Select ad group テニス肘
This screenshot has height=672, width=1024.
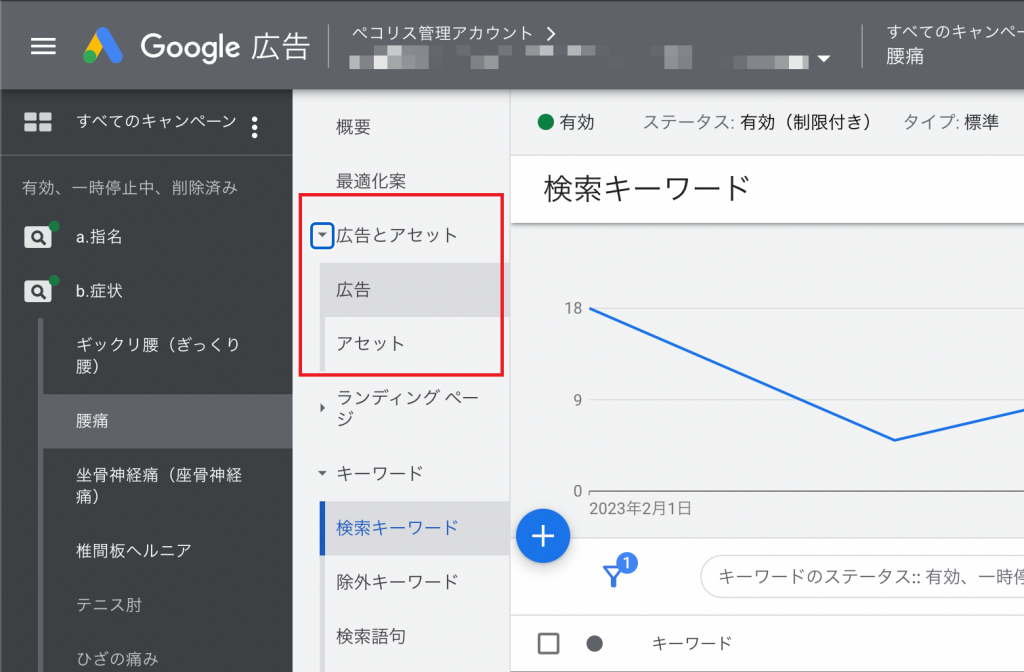109,605
